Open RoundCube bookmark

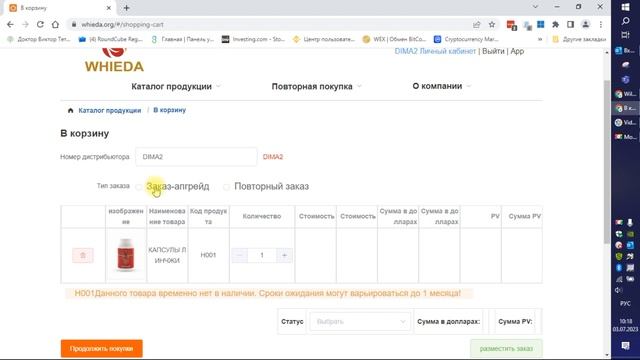(111, 39)
